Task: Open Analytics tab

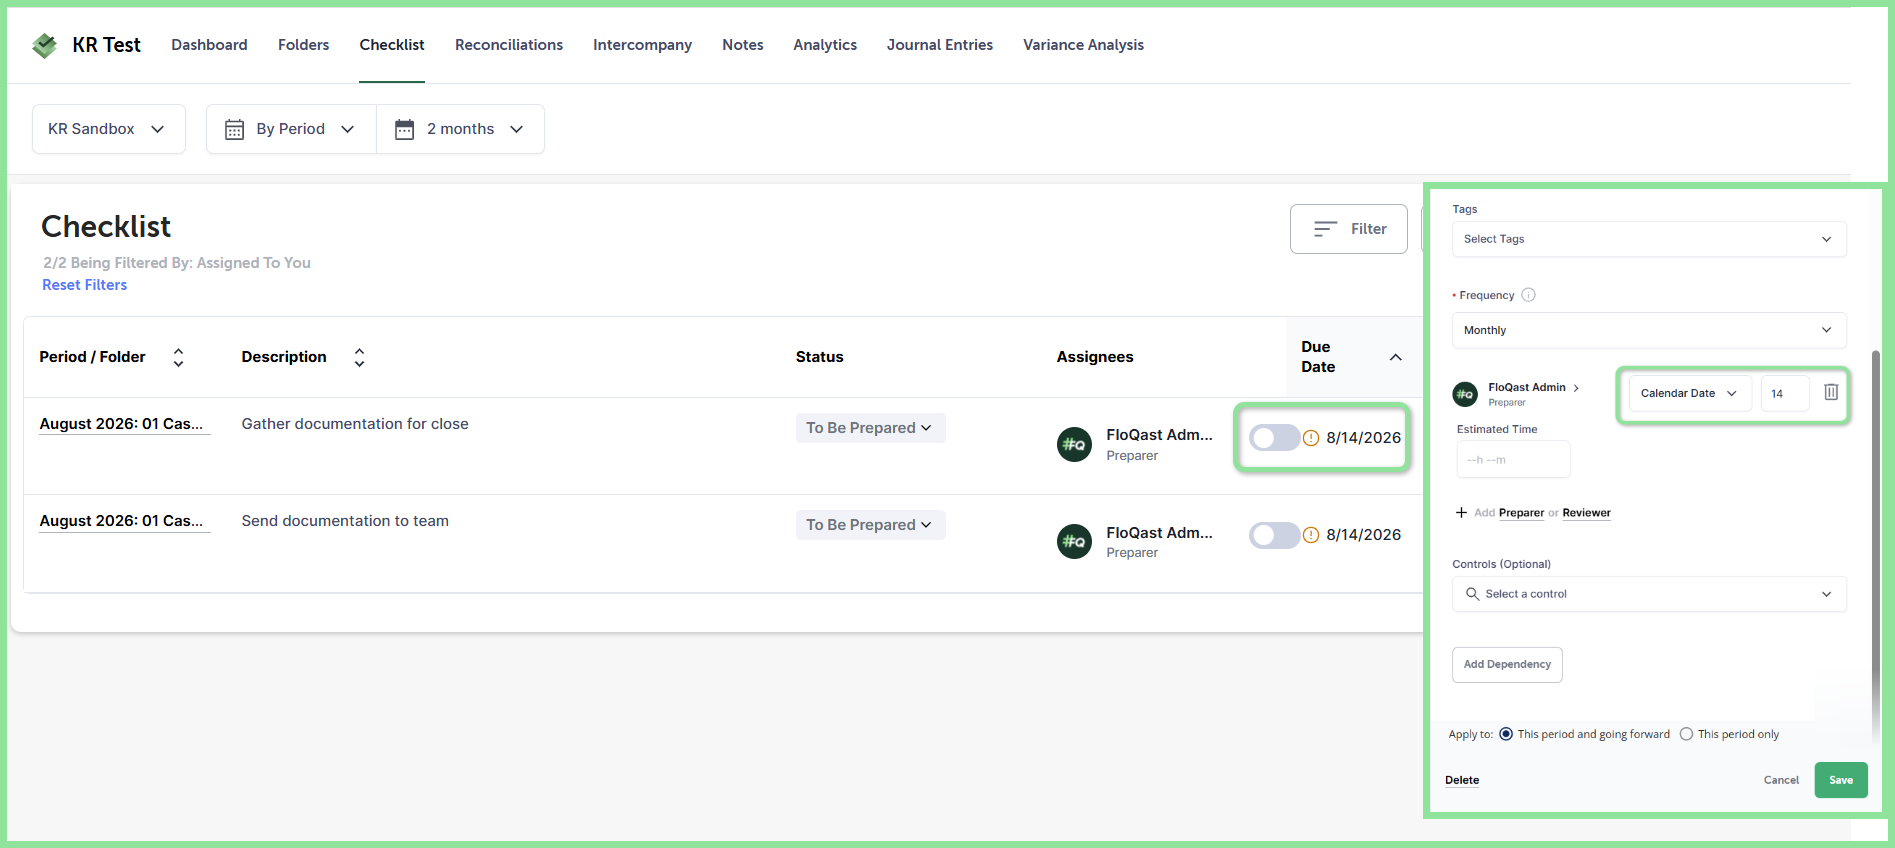Action: click(825, 45)
